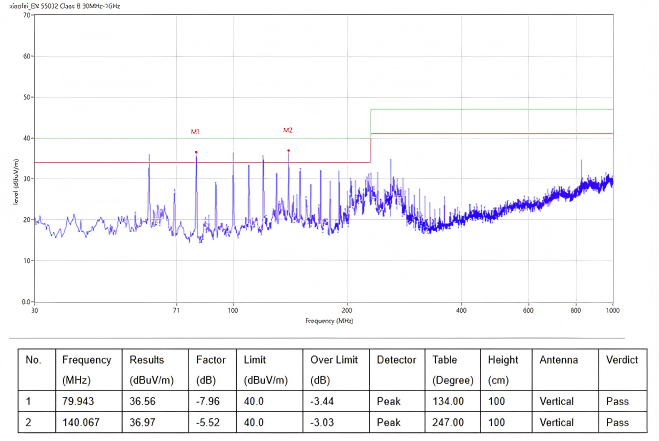Click the Frequency (MHz) axis title

point(329,321)
